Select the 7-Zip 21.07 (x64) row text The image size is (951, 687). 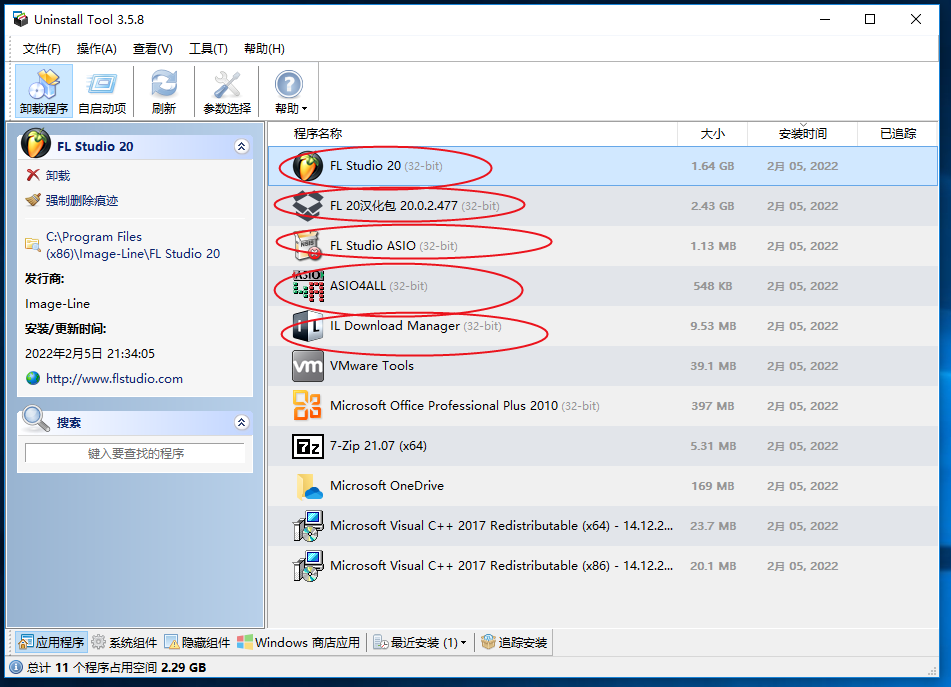pos(378,446)
